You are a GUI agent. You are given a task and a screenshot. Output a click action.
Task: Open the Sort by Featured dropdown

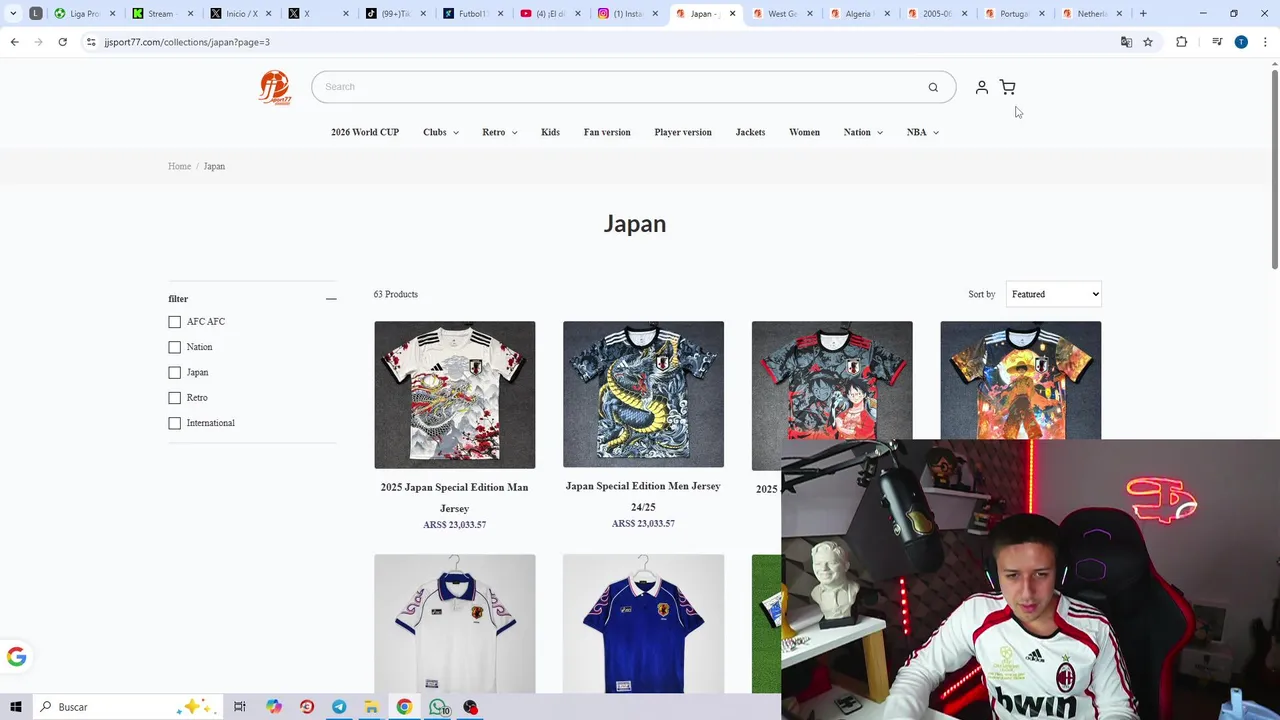(1053, 294)
